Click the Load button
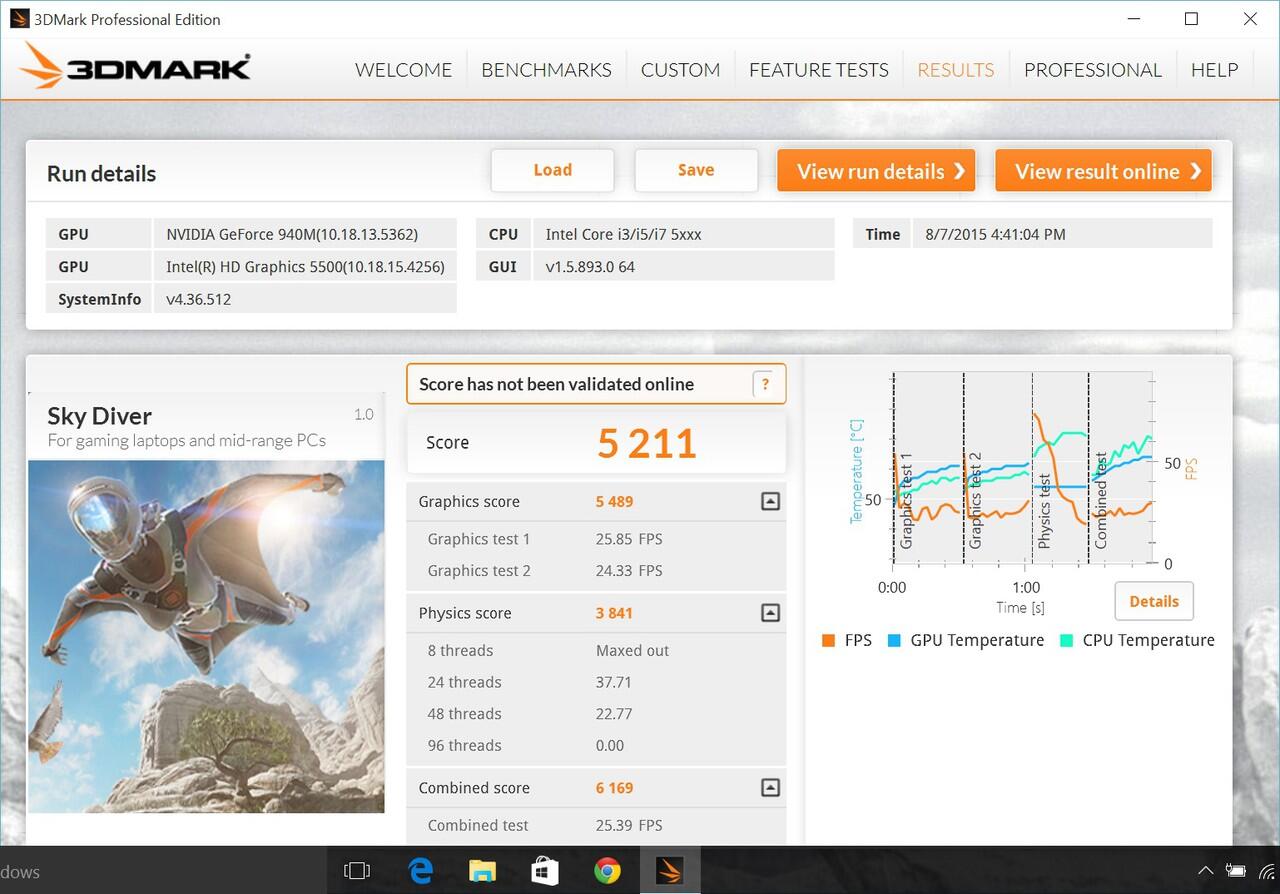 pyautogui.click(x=552, y=170)
